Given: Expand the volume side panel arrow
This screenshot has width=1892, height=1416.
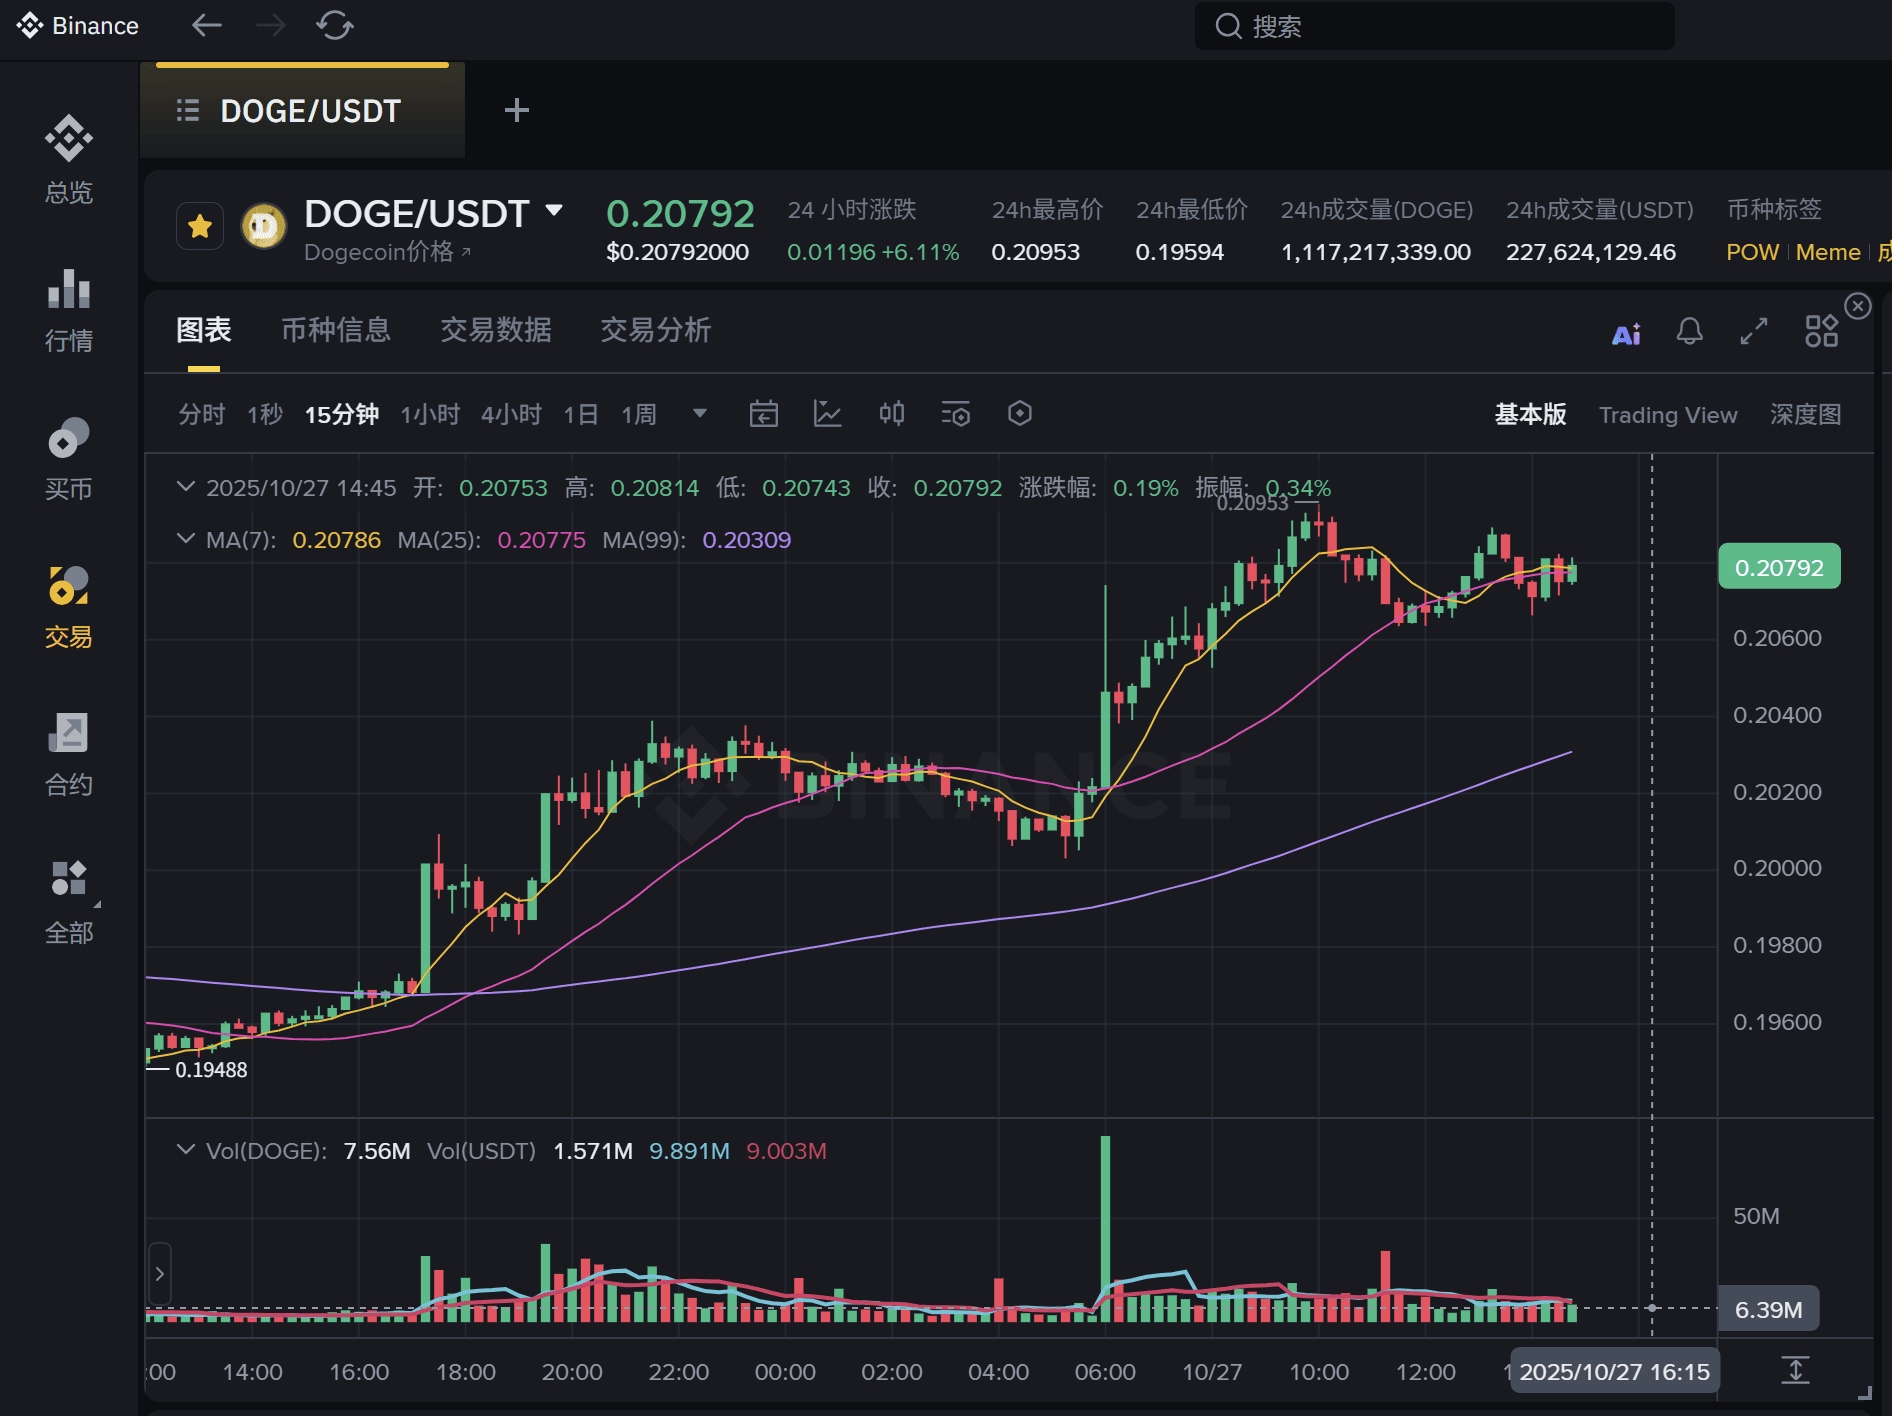Looking at the screenshot, I should (160, 1274).
